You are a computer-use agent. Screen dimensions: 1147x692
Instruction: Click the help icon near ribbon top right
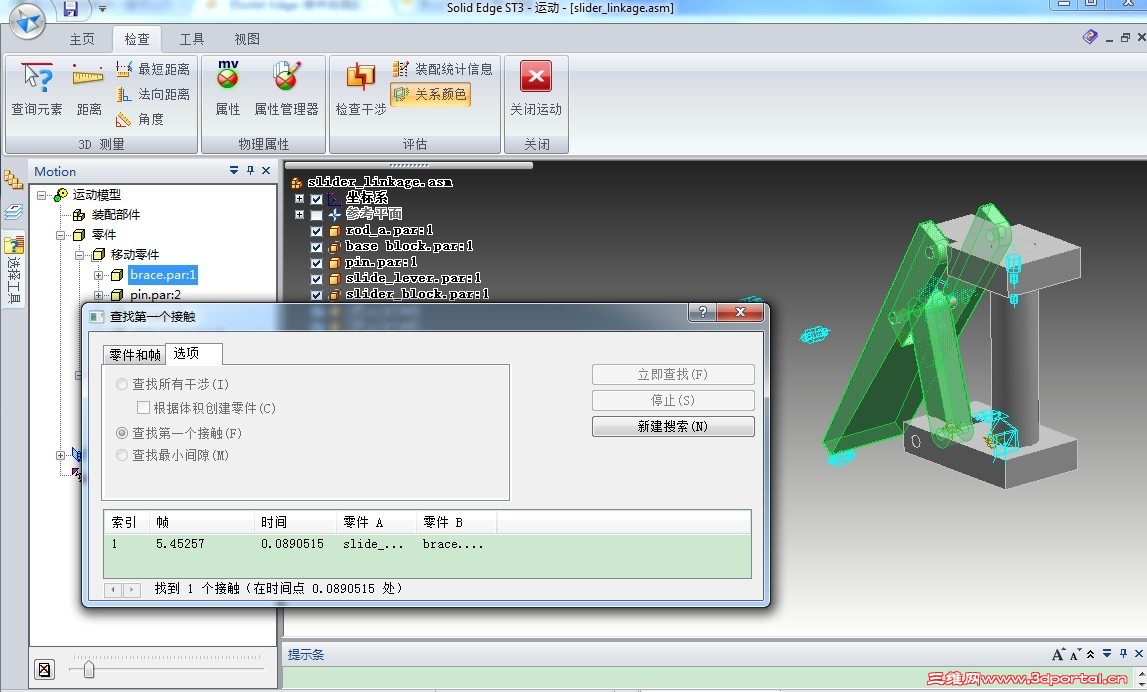[x=1090, y=37]
